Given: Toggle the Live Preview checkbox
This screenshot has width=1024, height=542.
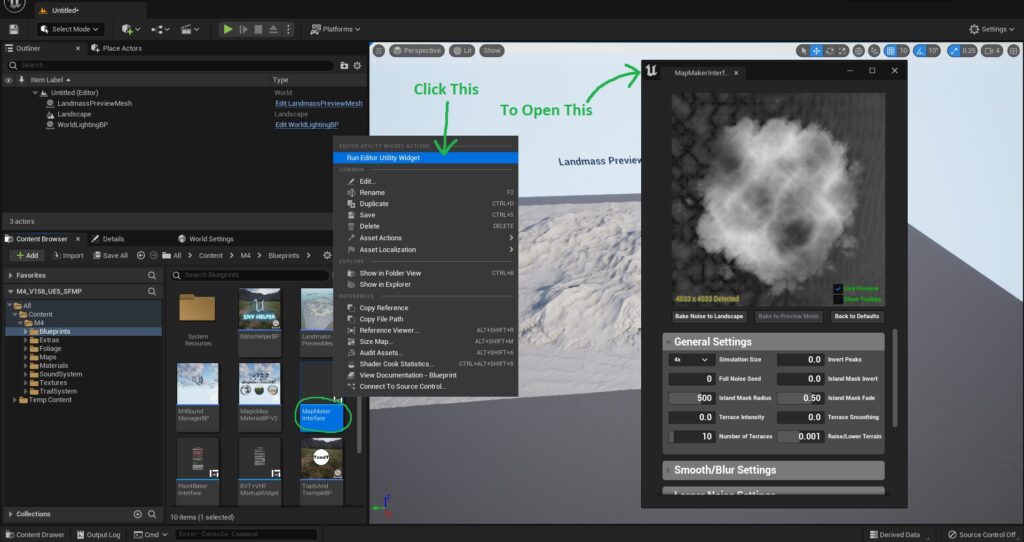Looking at the screenshot, I should click(838, 289).
